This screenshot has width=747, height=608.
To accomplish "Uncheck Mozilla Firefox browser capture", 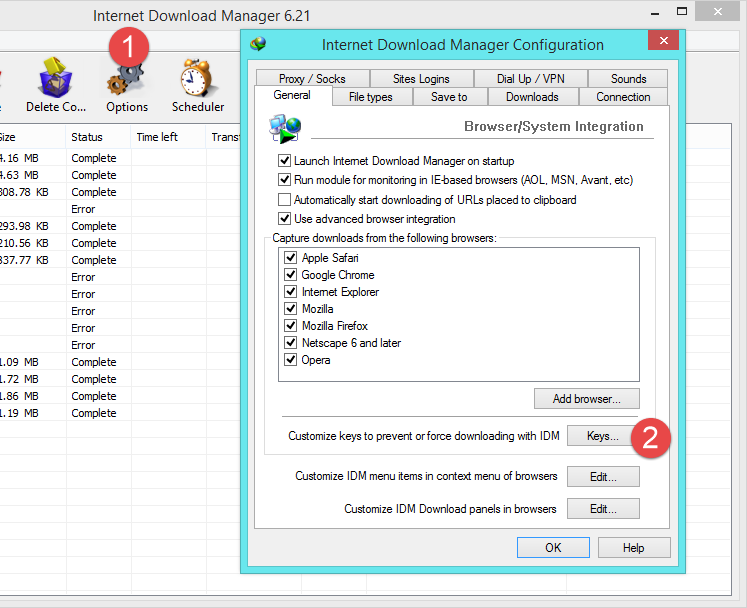I will pyautogui.click(x=291, y=325).
